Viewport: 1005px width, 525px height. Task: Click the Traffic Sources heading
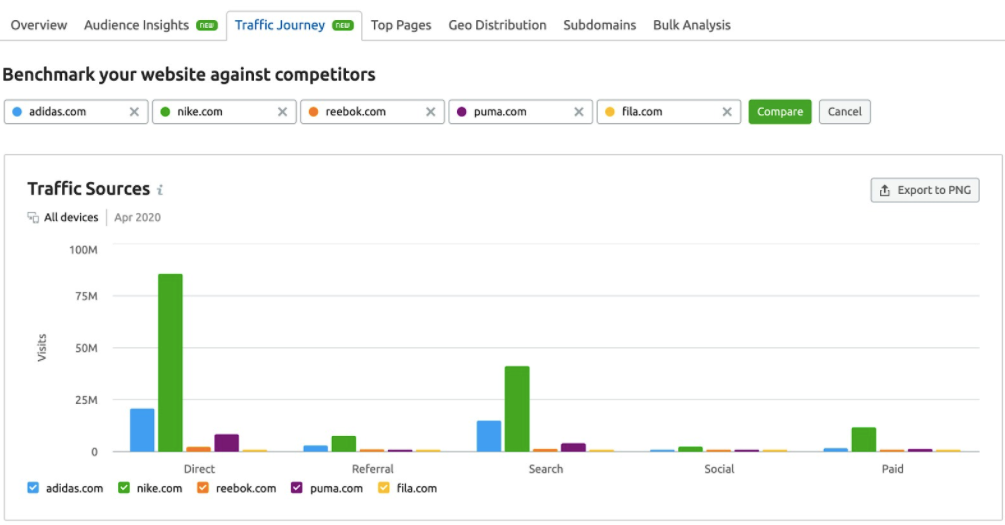(88, 189)
